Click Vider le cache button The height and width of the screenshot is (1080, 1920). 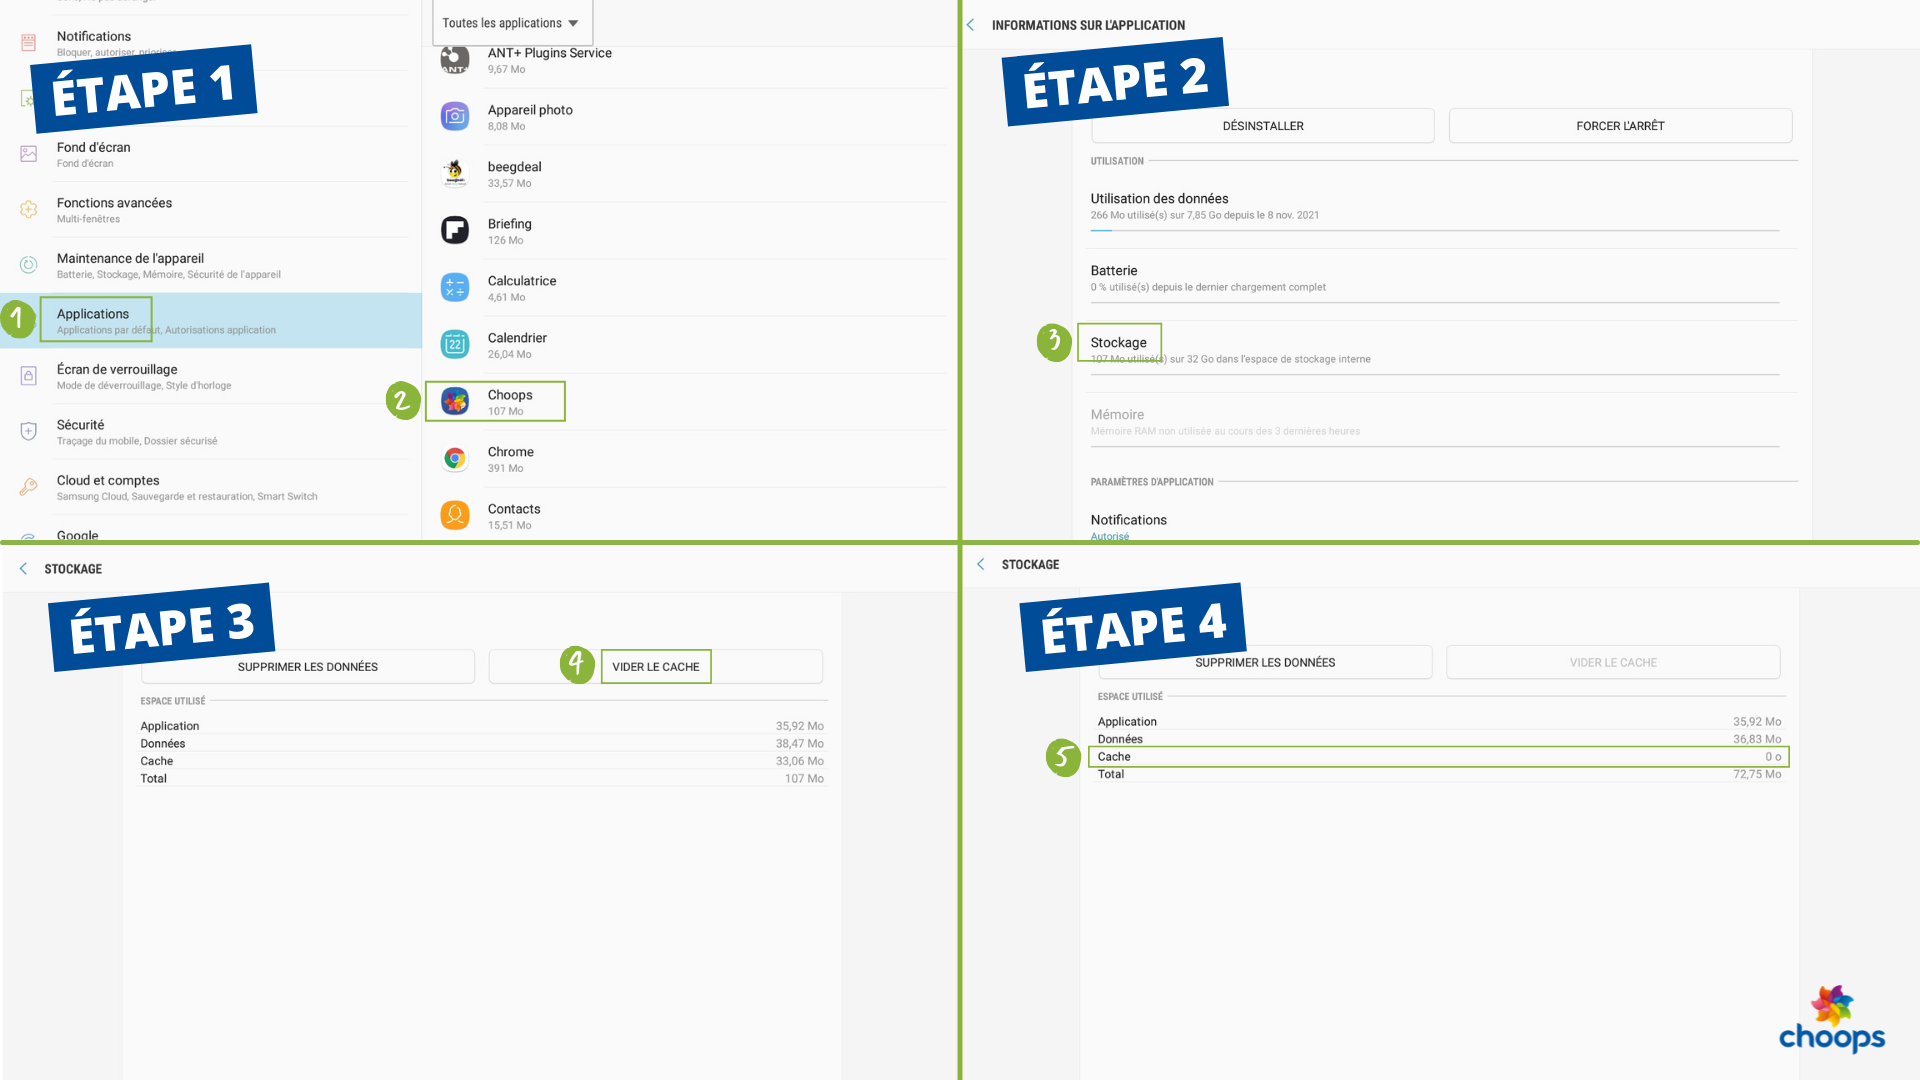(655, 666)
